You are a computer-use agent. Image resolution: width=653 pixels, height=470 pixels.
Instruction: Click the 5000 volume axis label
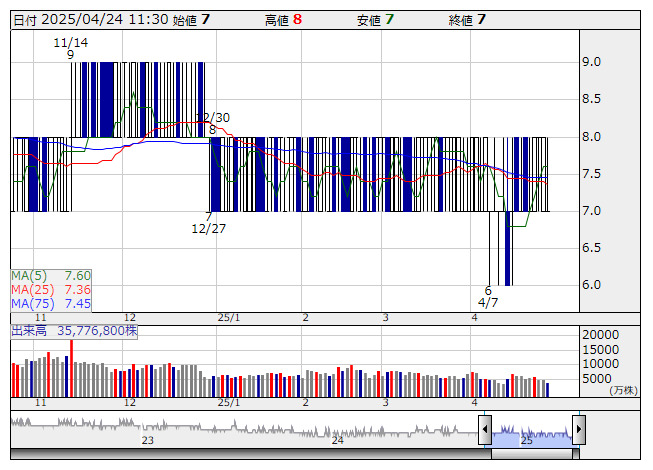pos(597,378)
